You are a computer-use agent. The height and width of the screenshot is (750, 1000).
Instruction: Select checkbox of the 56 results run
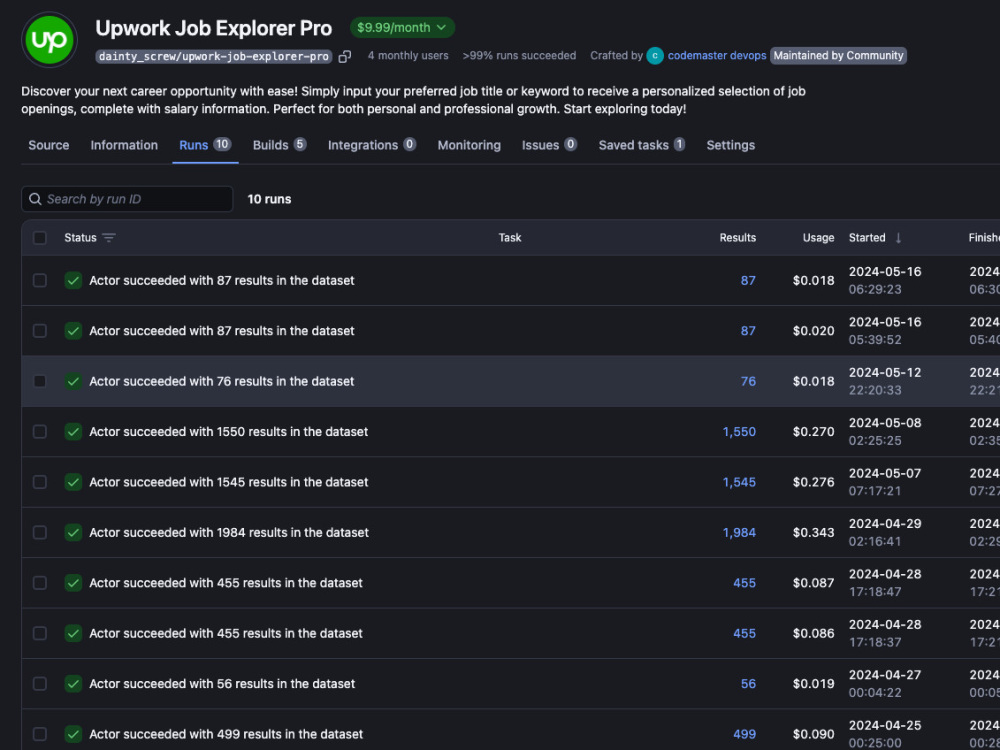[40, 684]
